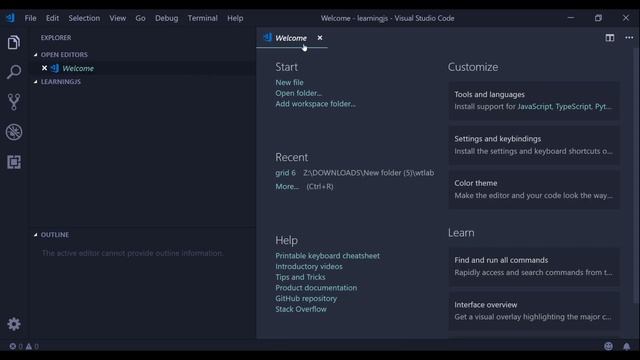Open the File menu
Image resolution: width=640 pixels, height=360 pixels.
point(30,18)
